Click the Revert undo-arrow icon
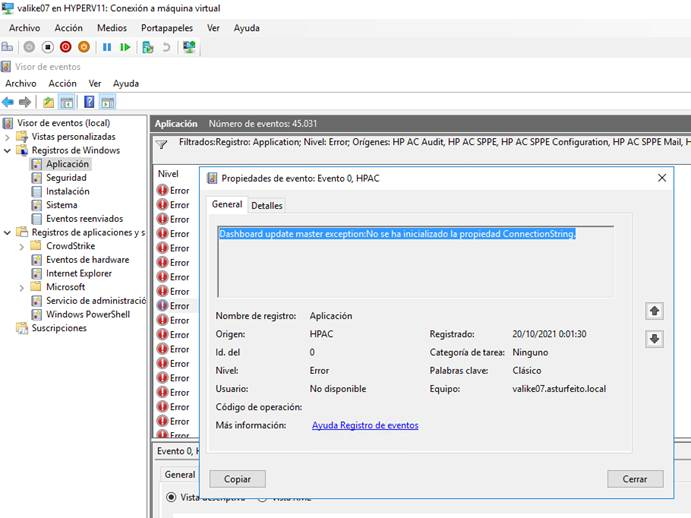Viewport: 691px width, 518px height. 166,47
